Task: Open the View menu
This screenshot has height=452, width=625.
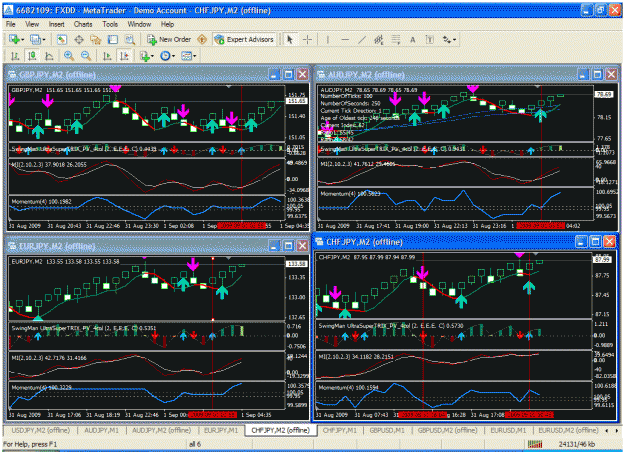Action: tap(32, 24)
